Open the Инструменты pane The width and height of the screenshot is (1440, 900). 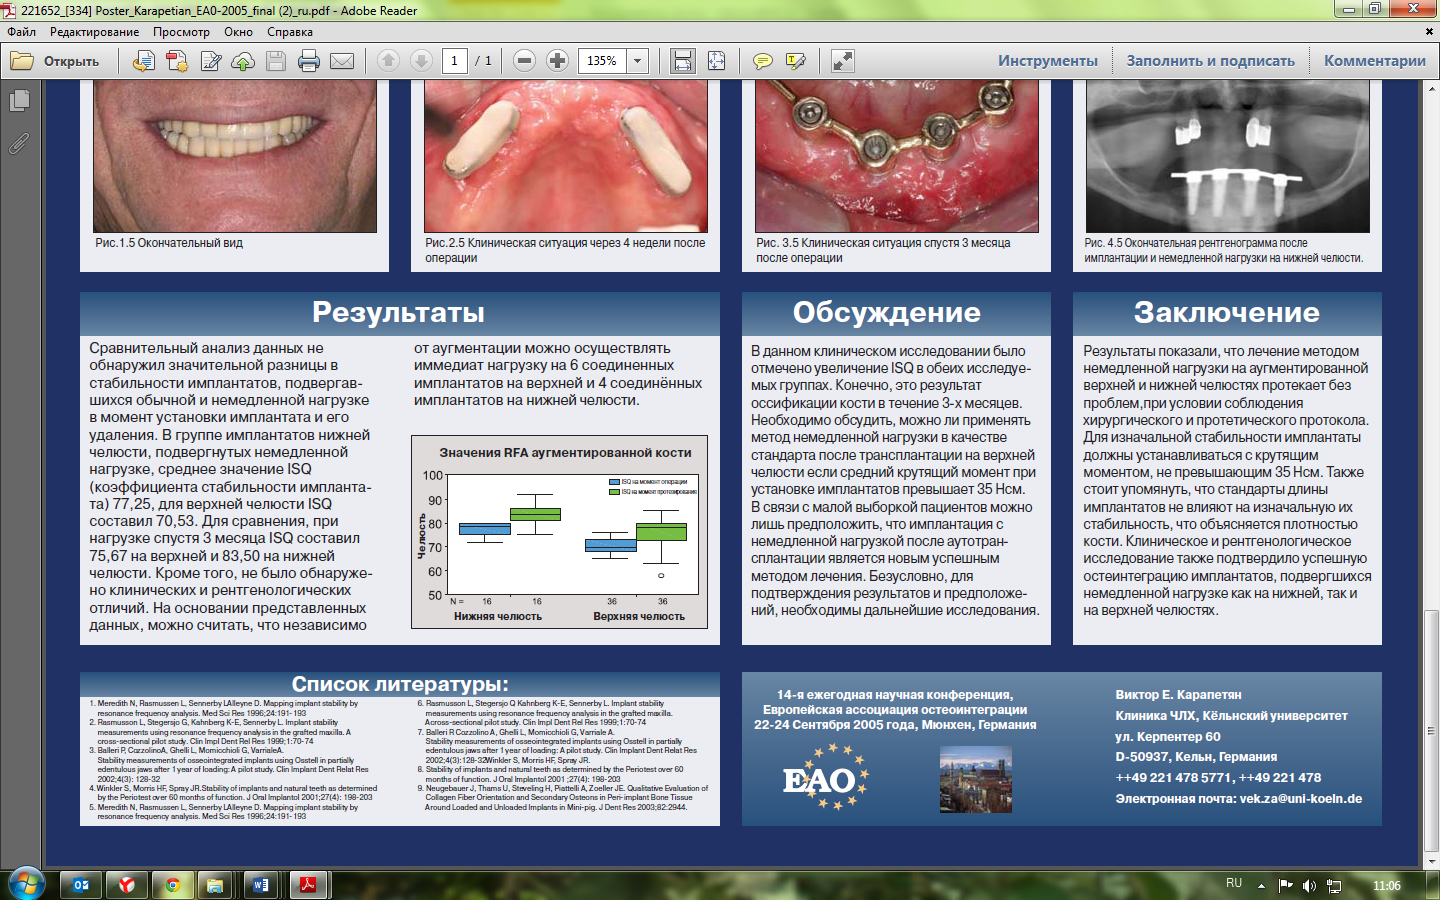(1048, 61)
